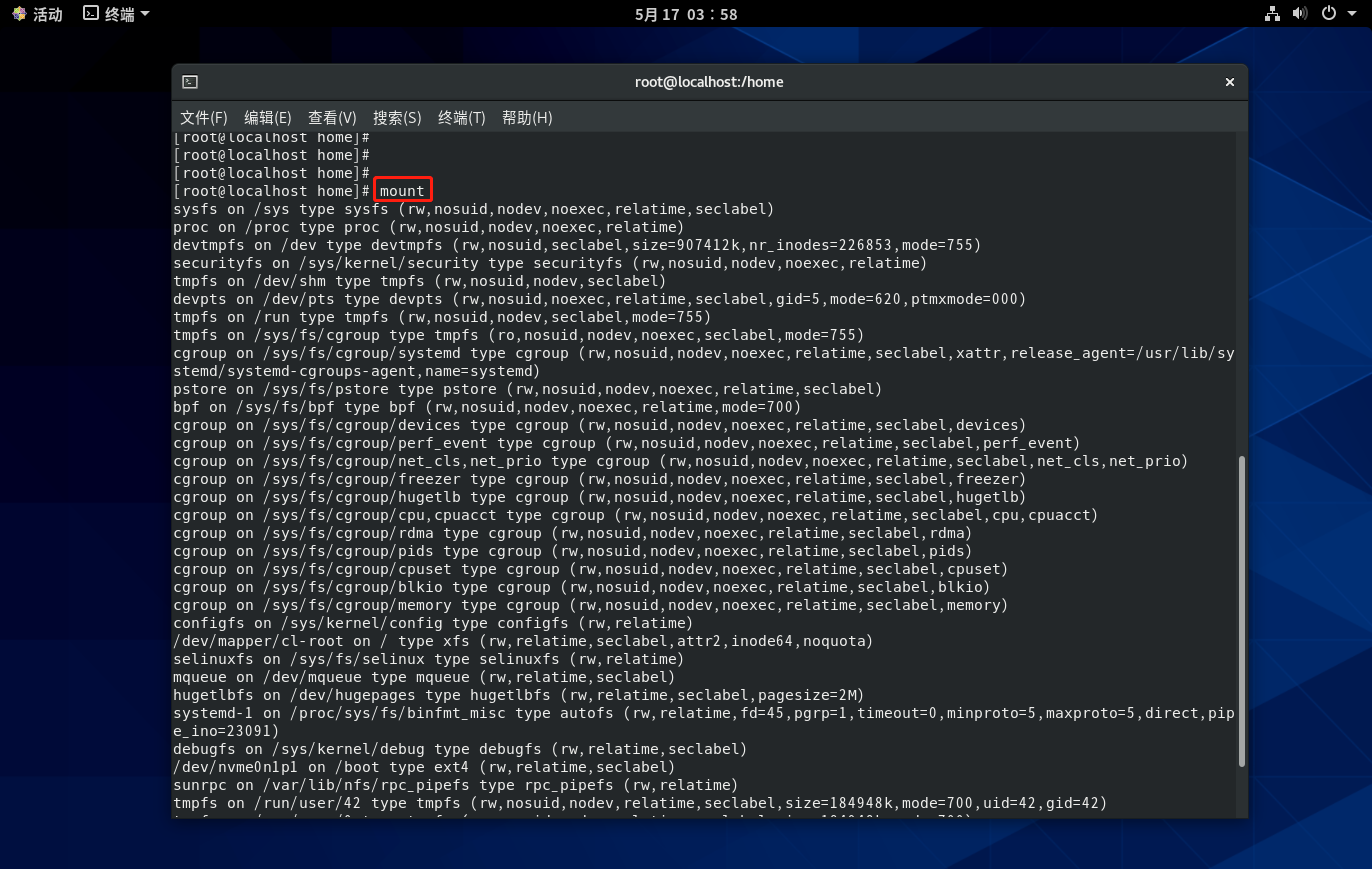This screenshot has height=869, width=1372.
Task: Open the 查看(V) menu
Action: coord(332,118)
